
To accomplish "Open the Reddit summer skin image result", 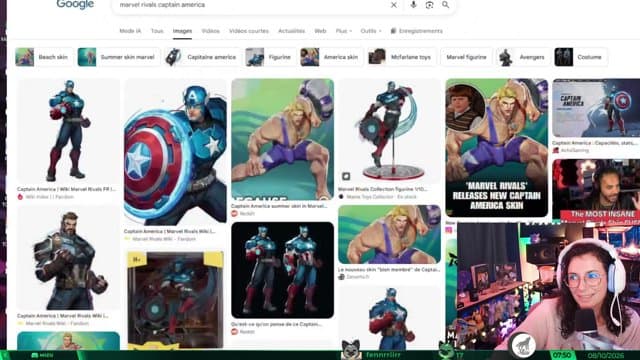I will (282, 140).
